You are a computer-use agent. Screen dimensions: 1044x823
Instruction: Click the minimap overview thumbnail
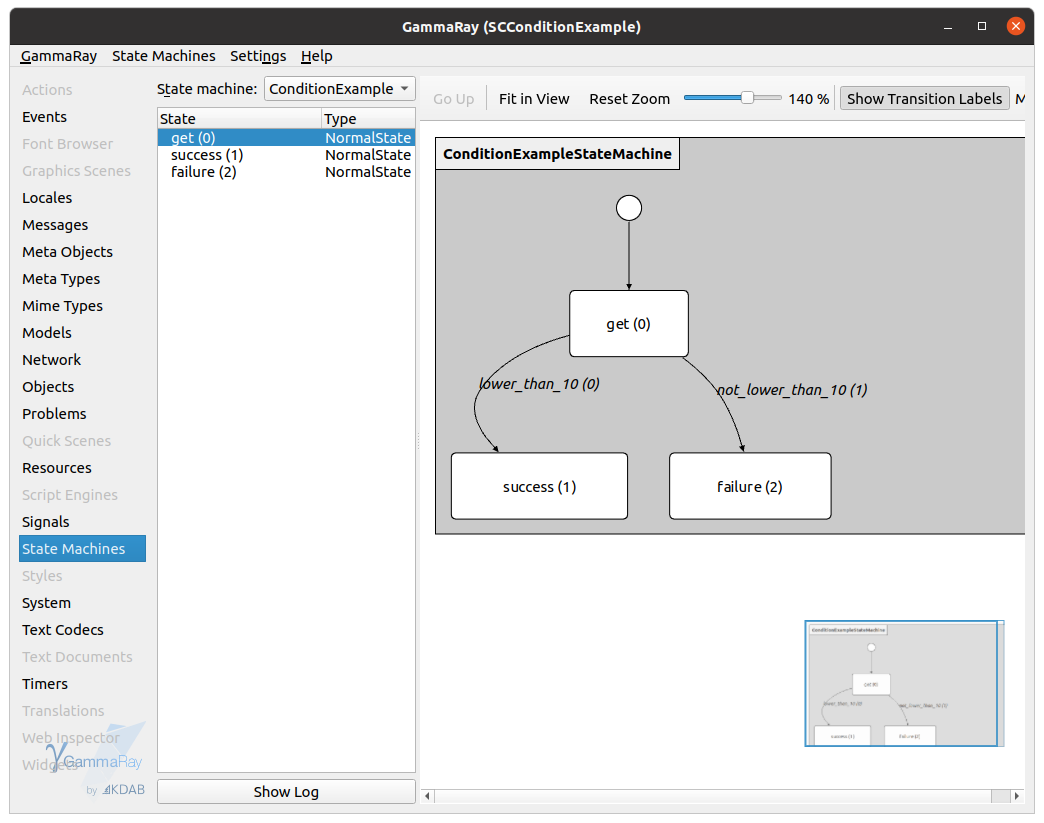[904, 683]
